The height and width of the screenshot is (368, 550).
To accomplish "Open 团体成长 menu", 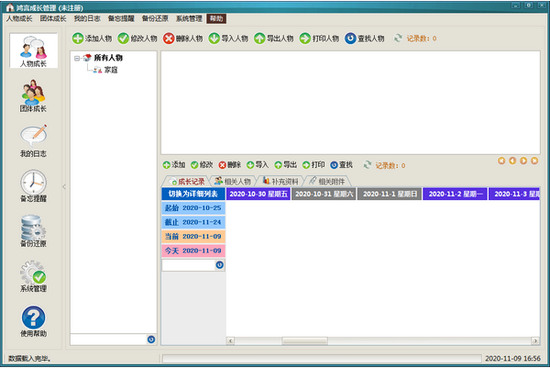I will (53, 19).
